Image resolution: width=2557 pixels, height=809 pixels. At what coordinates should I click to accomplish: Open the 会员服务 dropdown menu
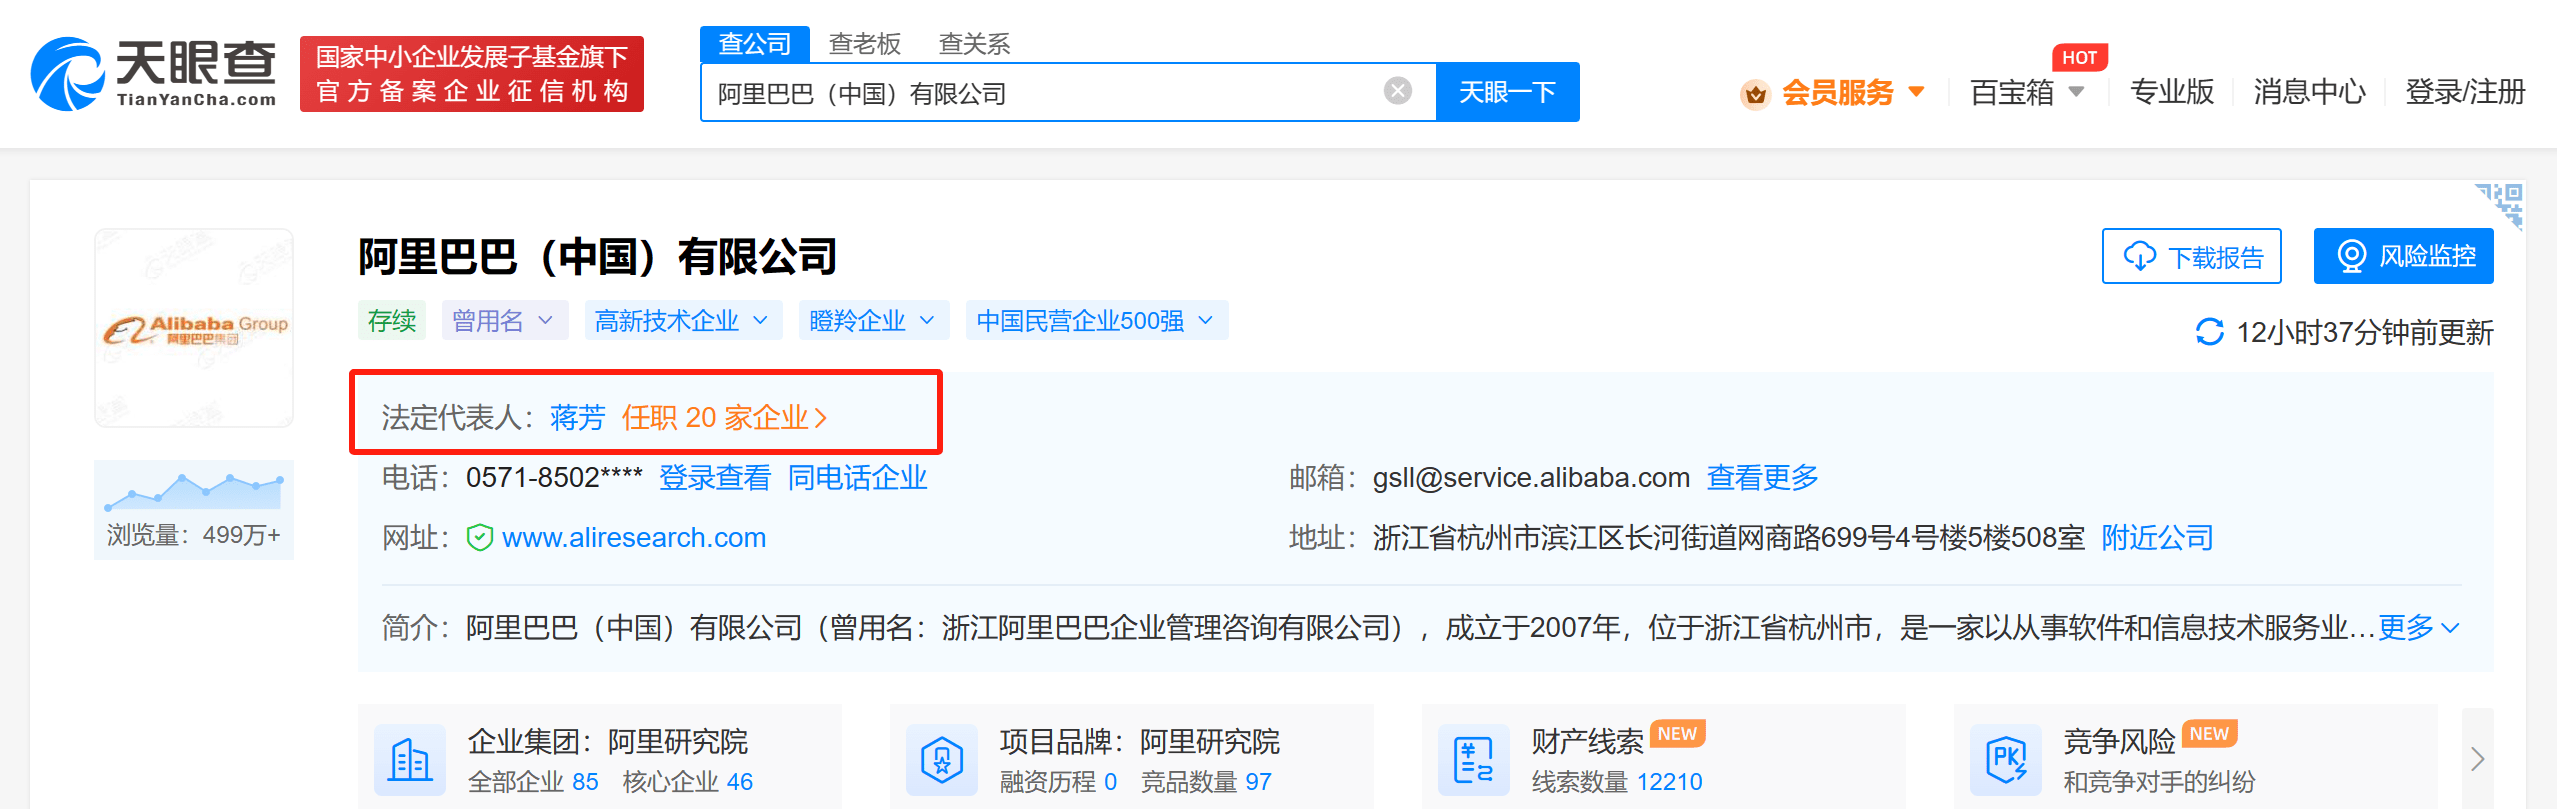[1853, 93]
